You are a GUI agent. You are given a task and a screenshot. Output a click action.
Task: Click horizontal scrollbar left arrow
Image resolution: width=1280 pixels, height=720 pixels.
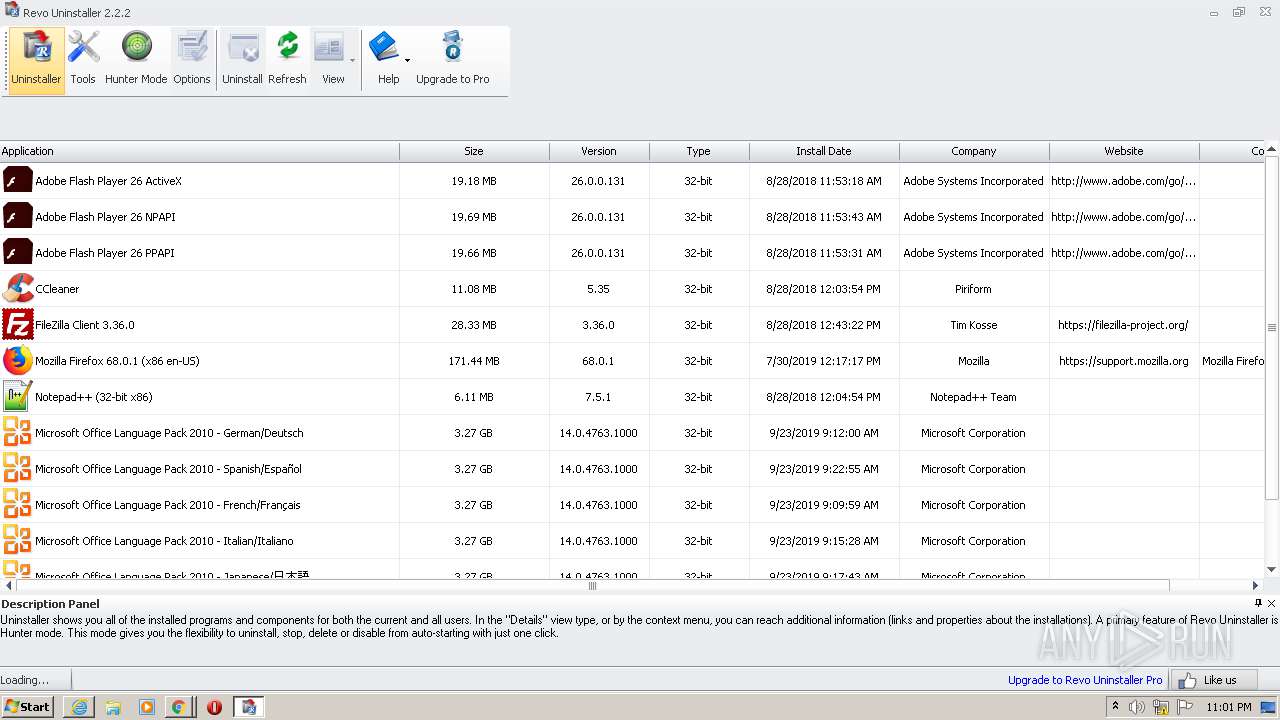[9, 586]
